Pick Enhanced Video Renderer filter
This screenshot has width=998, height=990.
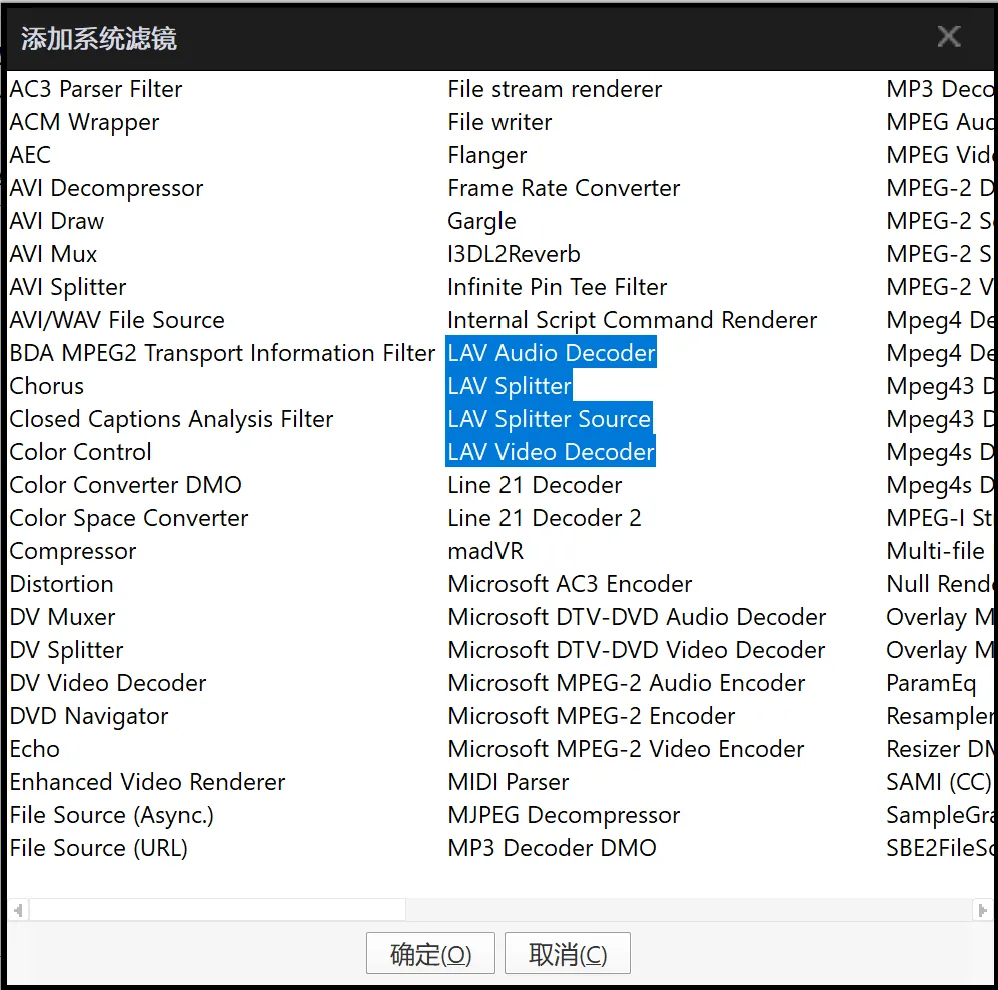147,782
